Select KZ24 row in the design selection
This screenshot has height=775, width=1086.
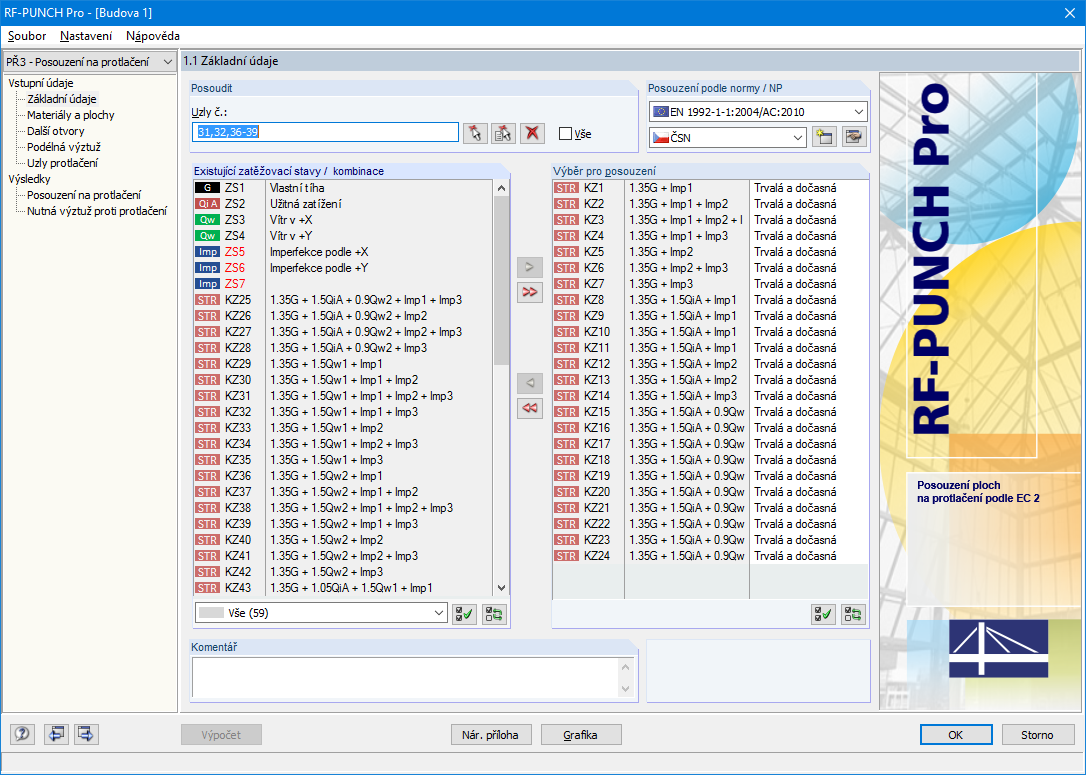pos(710,556)
